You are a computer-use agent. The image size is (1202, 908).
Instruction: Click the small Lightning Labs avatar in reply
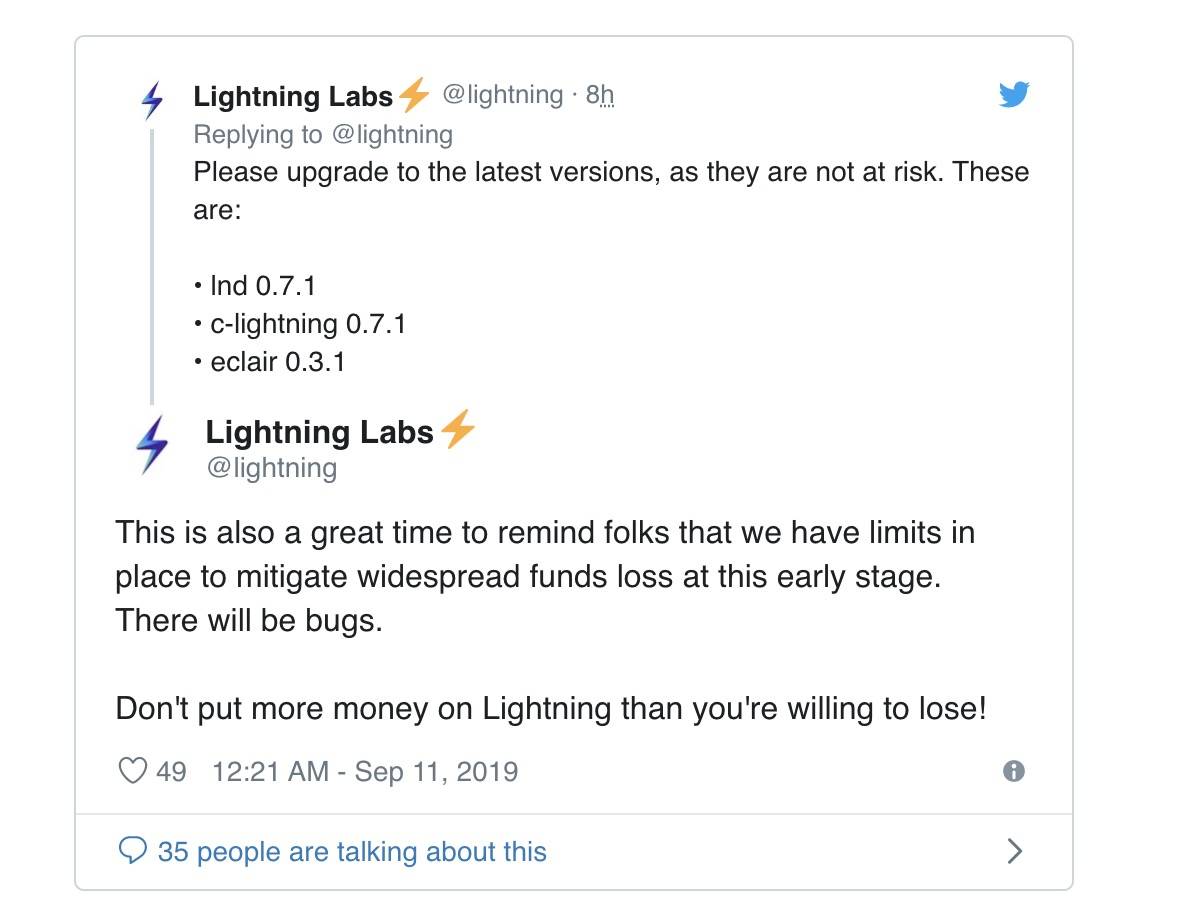click(x=153, y=98)
